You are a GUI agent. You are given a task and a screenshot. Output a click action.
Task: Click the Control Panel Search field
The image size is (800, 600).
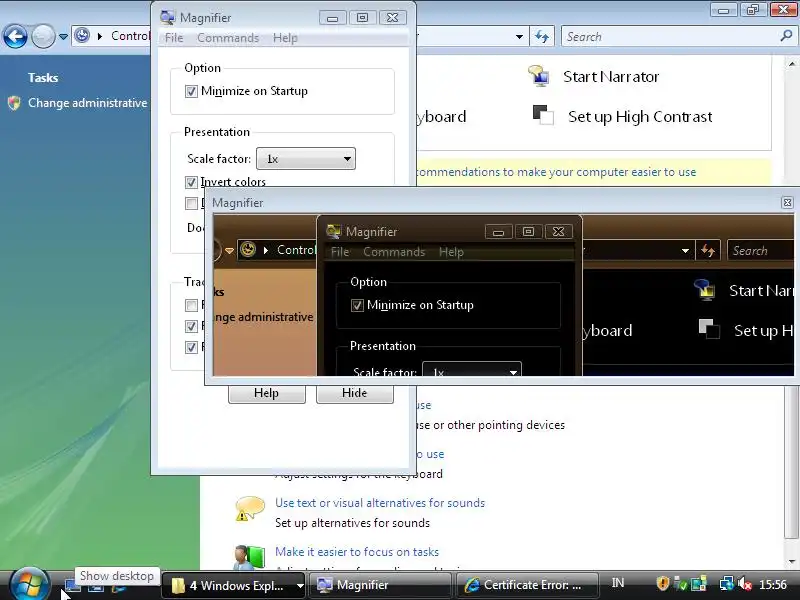[x=671, y=36]
